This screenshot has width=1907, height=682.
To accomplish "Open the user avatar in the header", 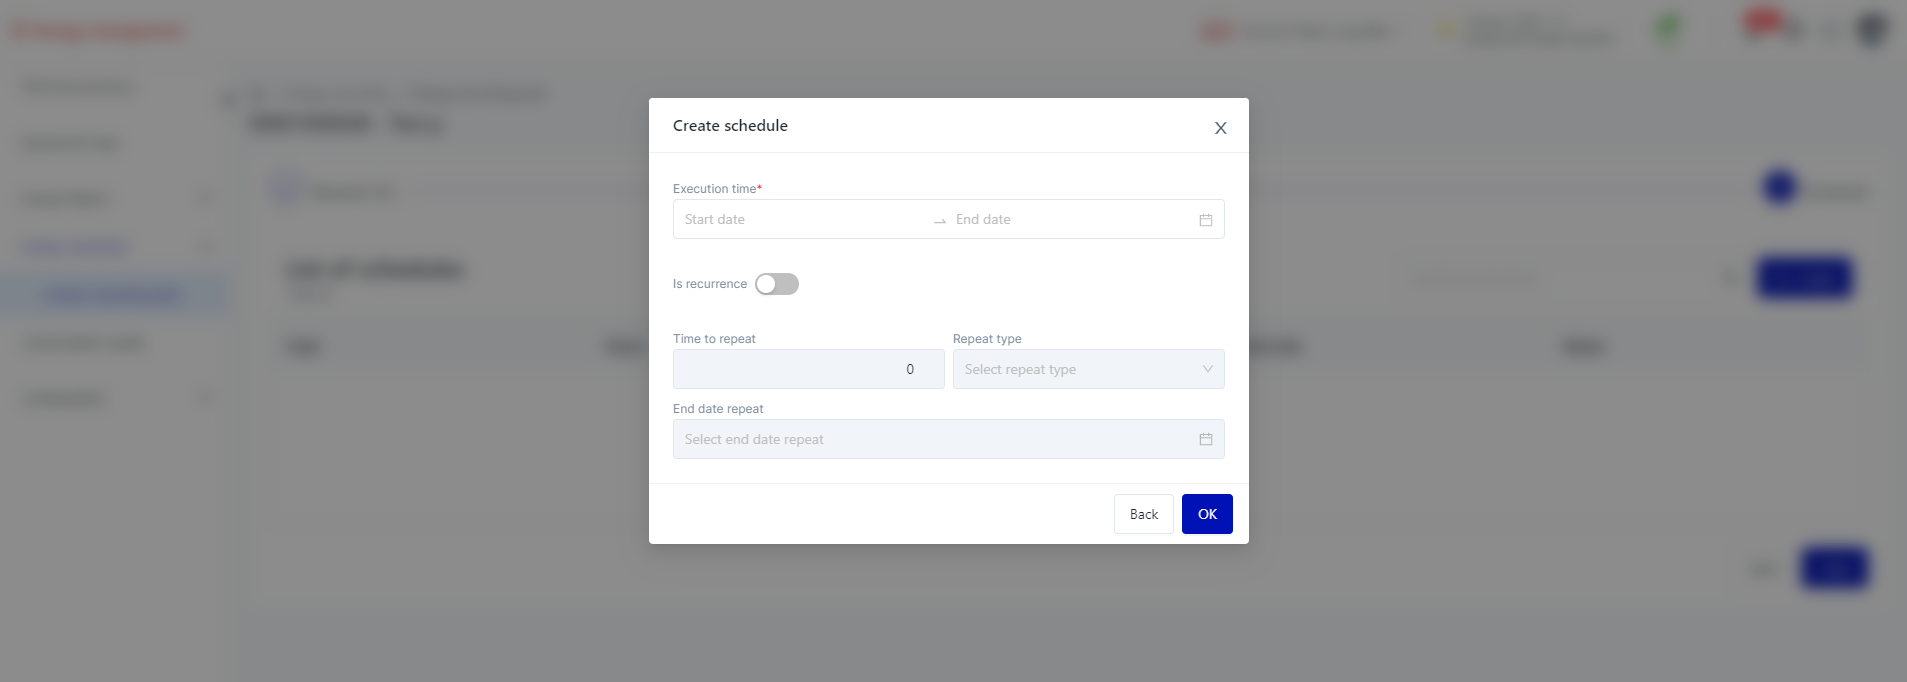I will pos(1871,30).
